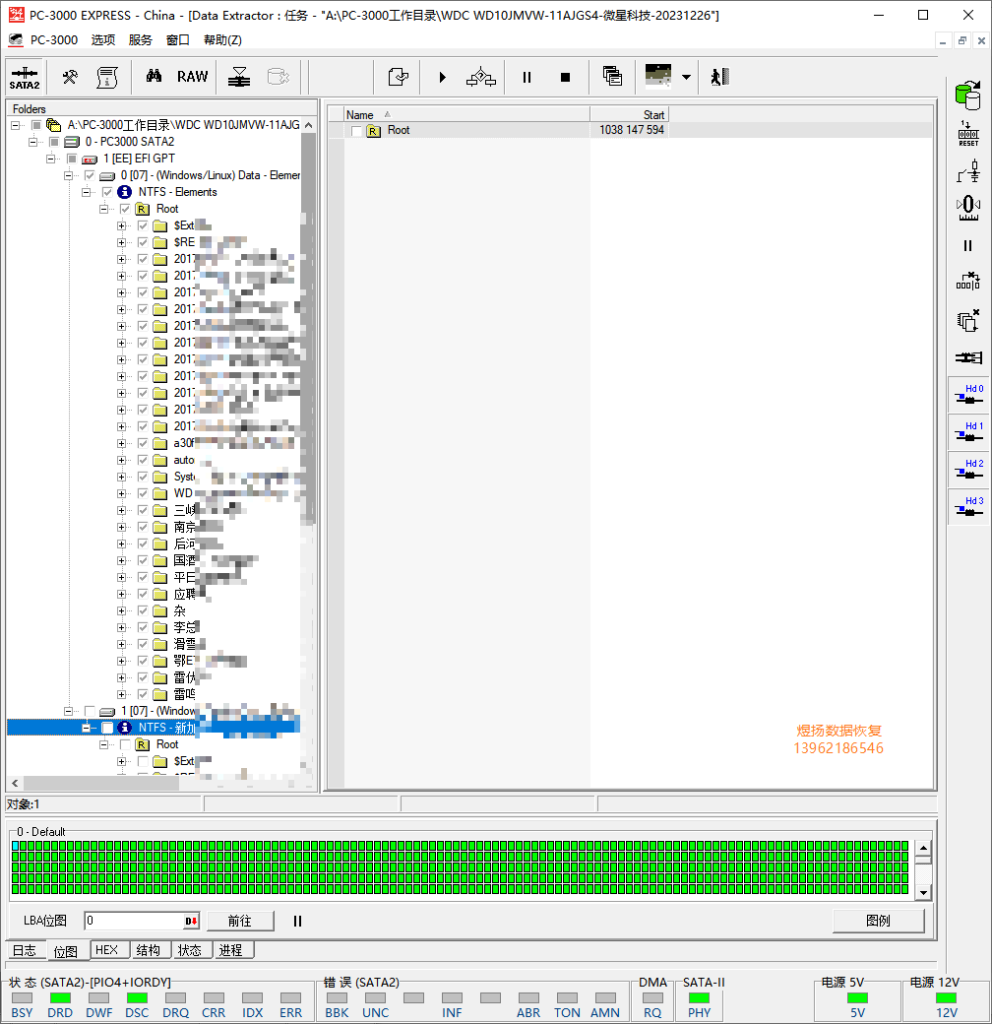Toggle head Hd 2
Viewport: 992px width, 1024px height.
pos(968,470)
